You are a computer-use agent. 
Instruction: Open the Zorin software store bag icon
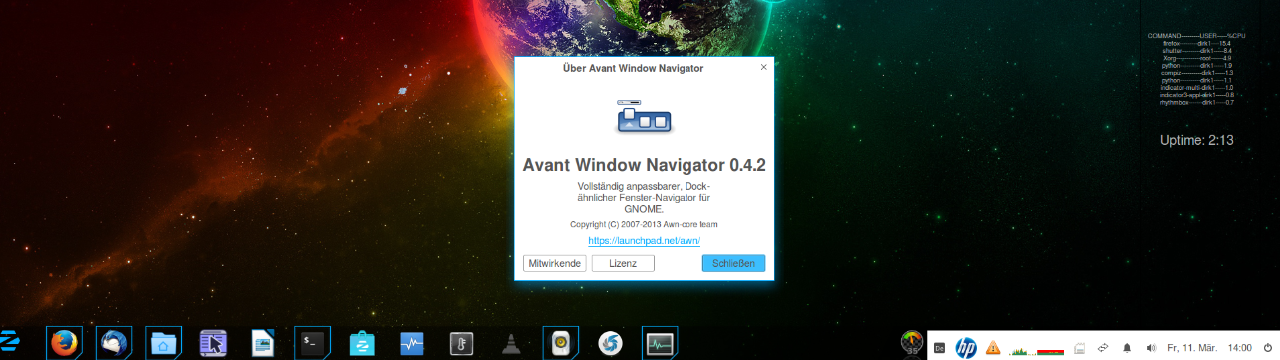(x=362, y=344)
